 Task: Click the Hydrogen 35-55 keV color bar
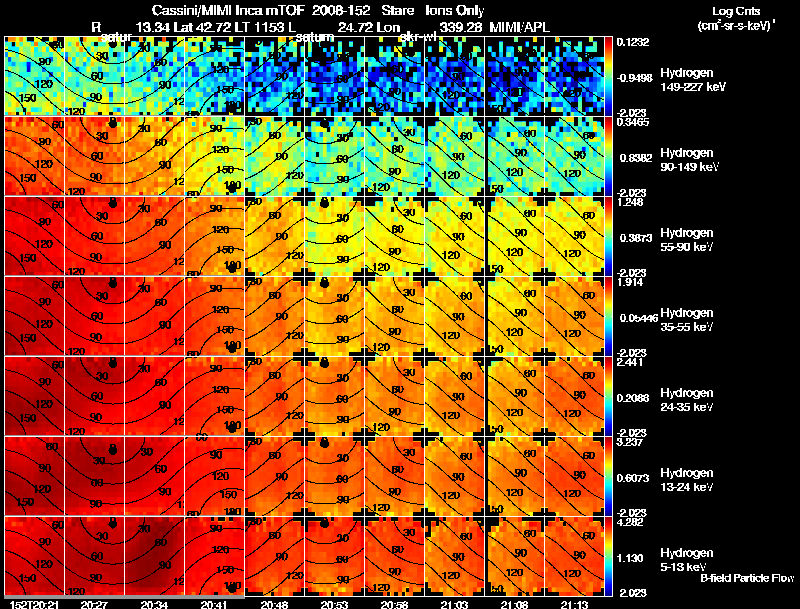[608, 316]
